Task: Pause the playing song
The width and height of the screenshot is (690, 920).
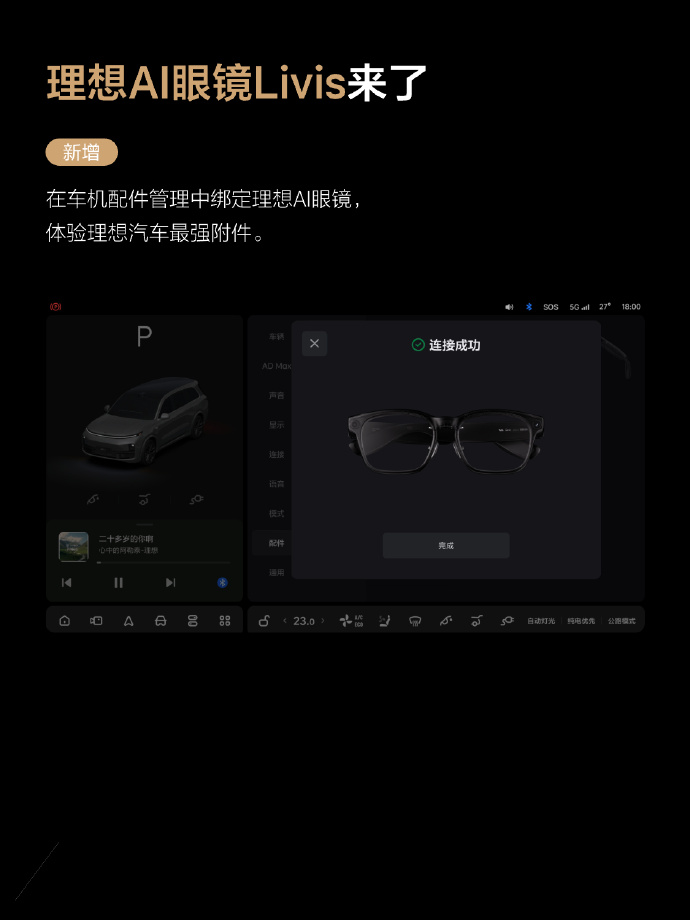Action: pos(119,583)
